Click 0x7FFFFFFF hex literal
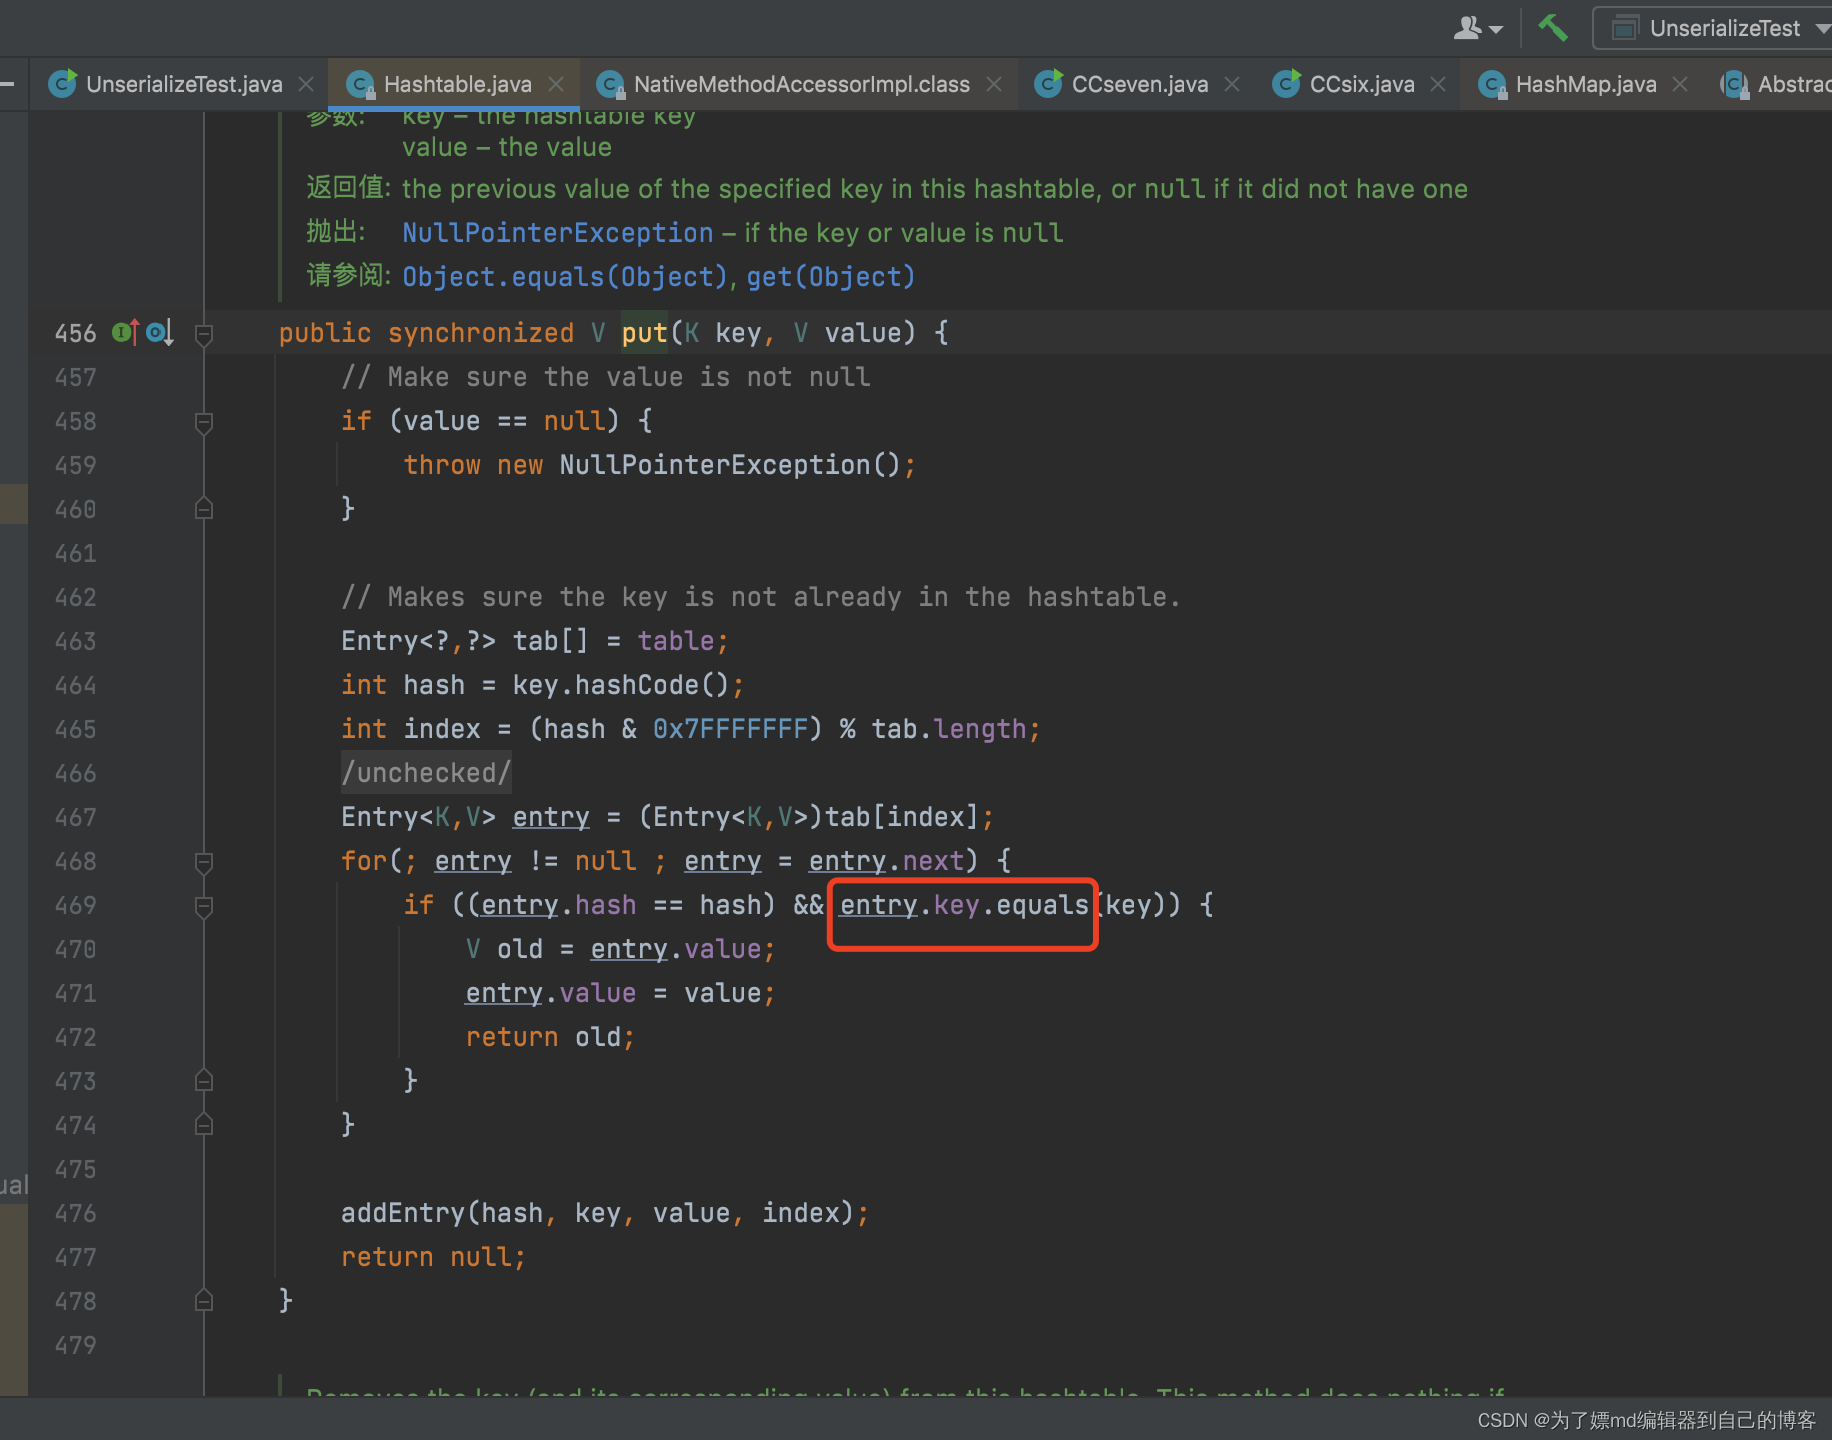This screenshot has width=1832, height=1440. [730, 729]
